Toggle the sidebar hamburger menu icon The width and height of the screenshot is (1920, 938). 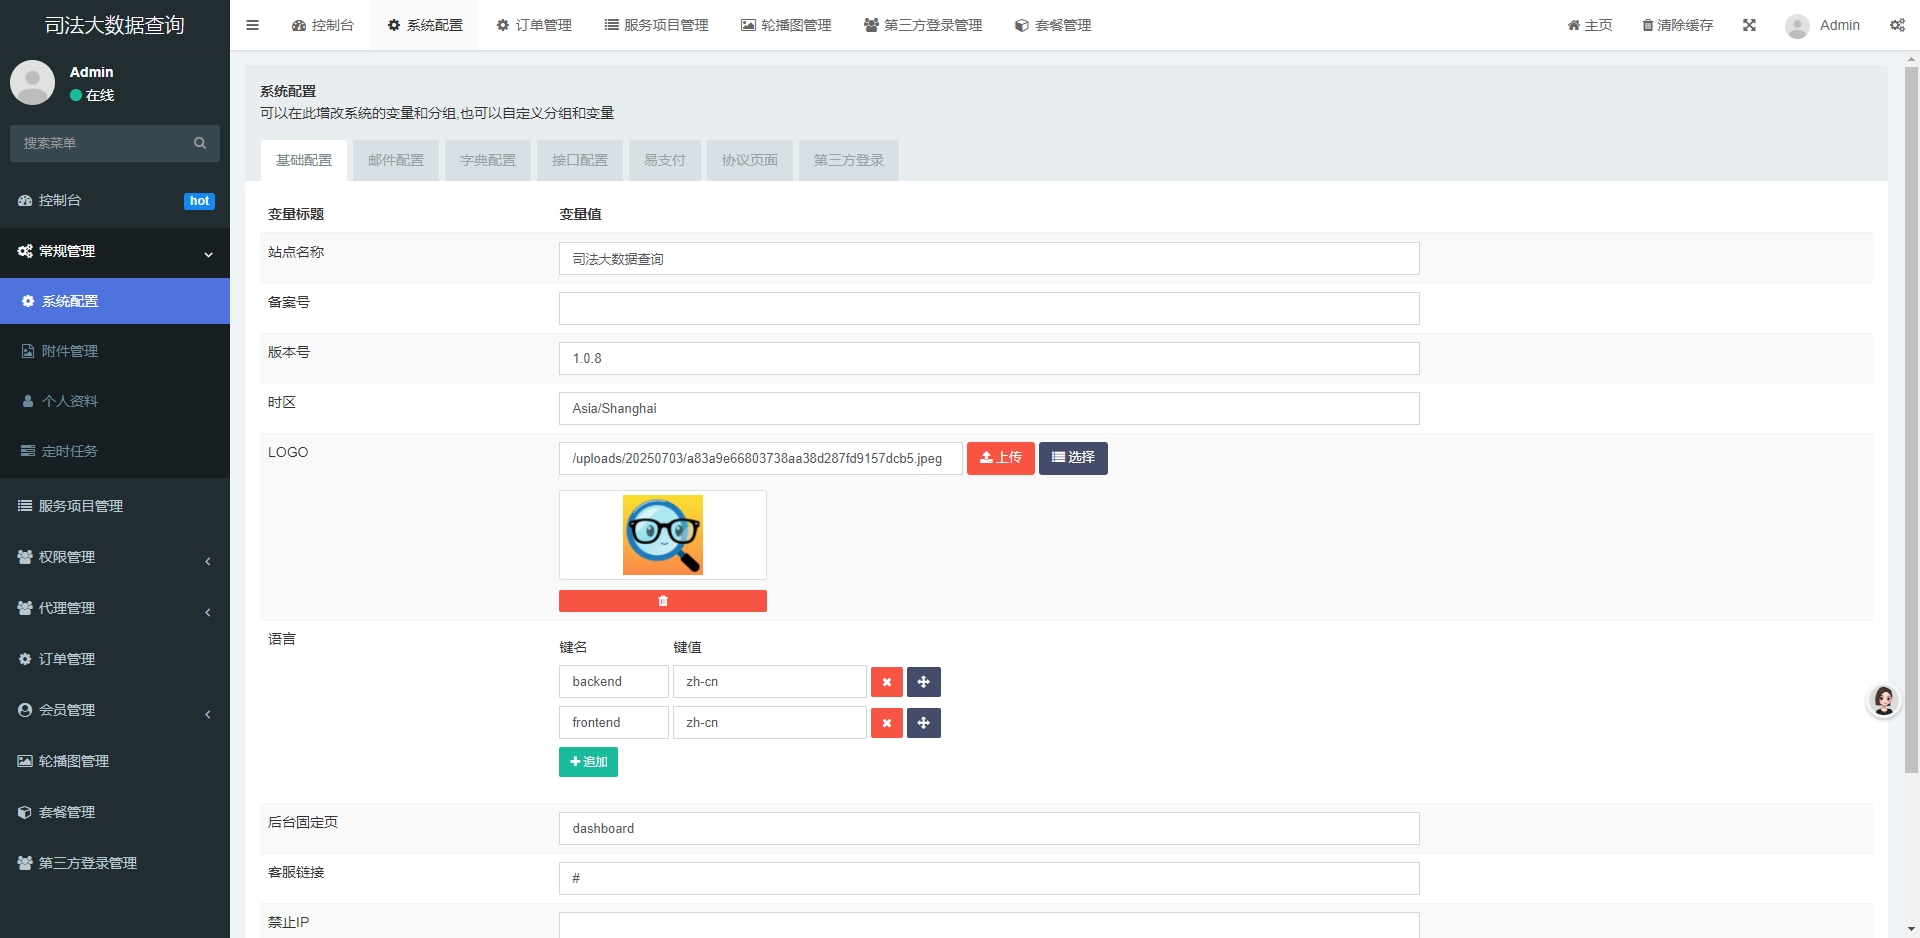pyautogui.click(x=252, y=25)
